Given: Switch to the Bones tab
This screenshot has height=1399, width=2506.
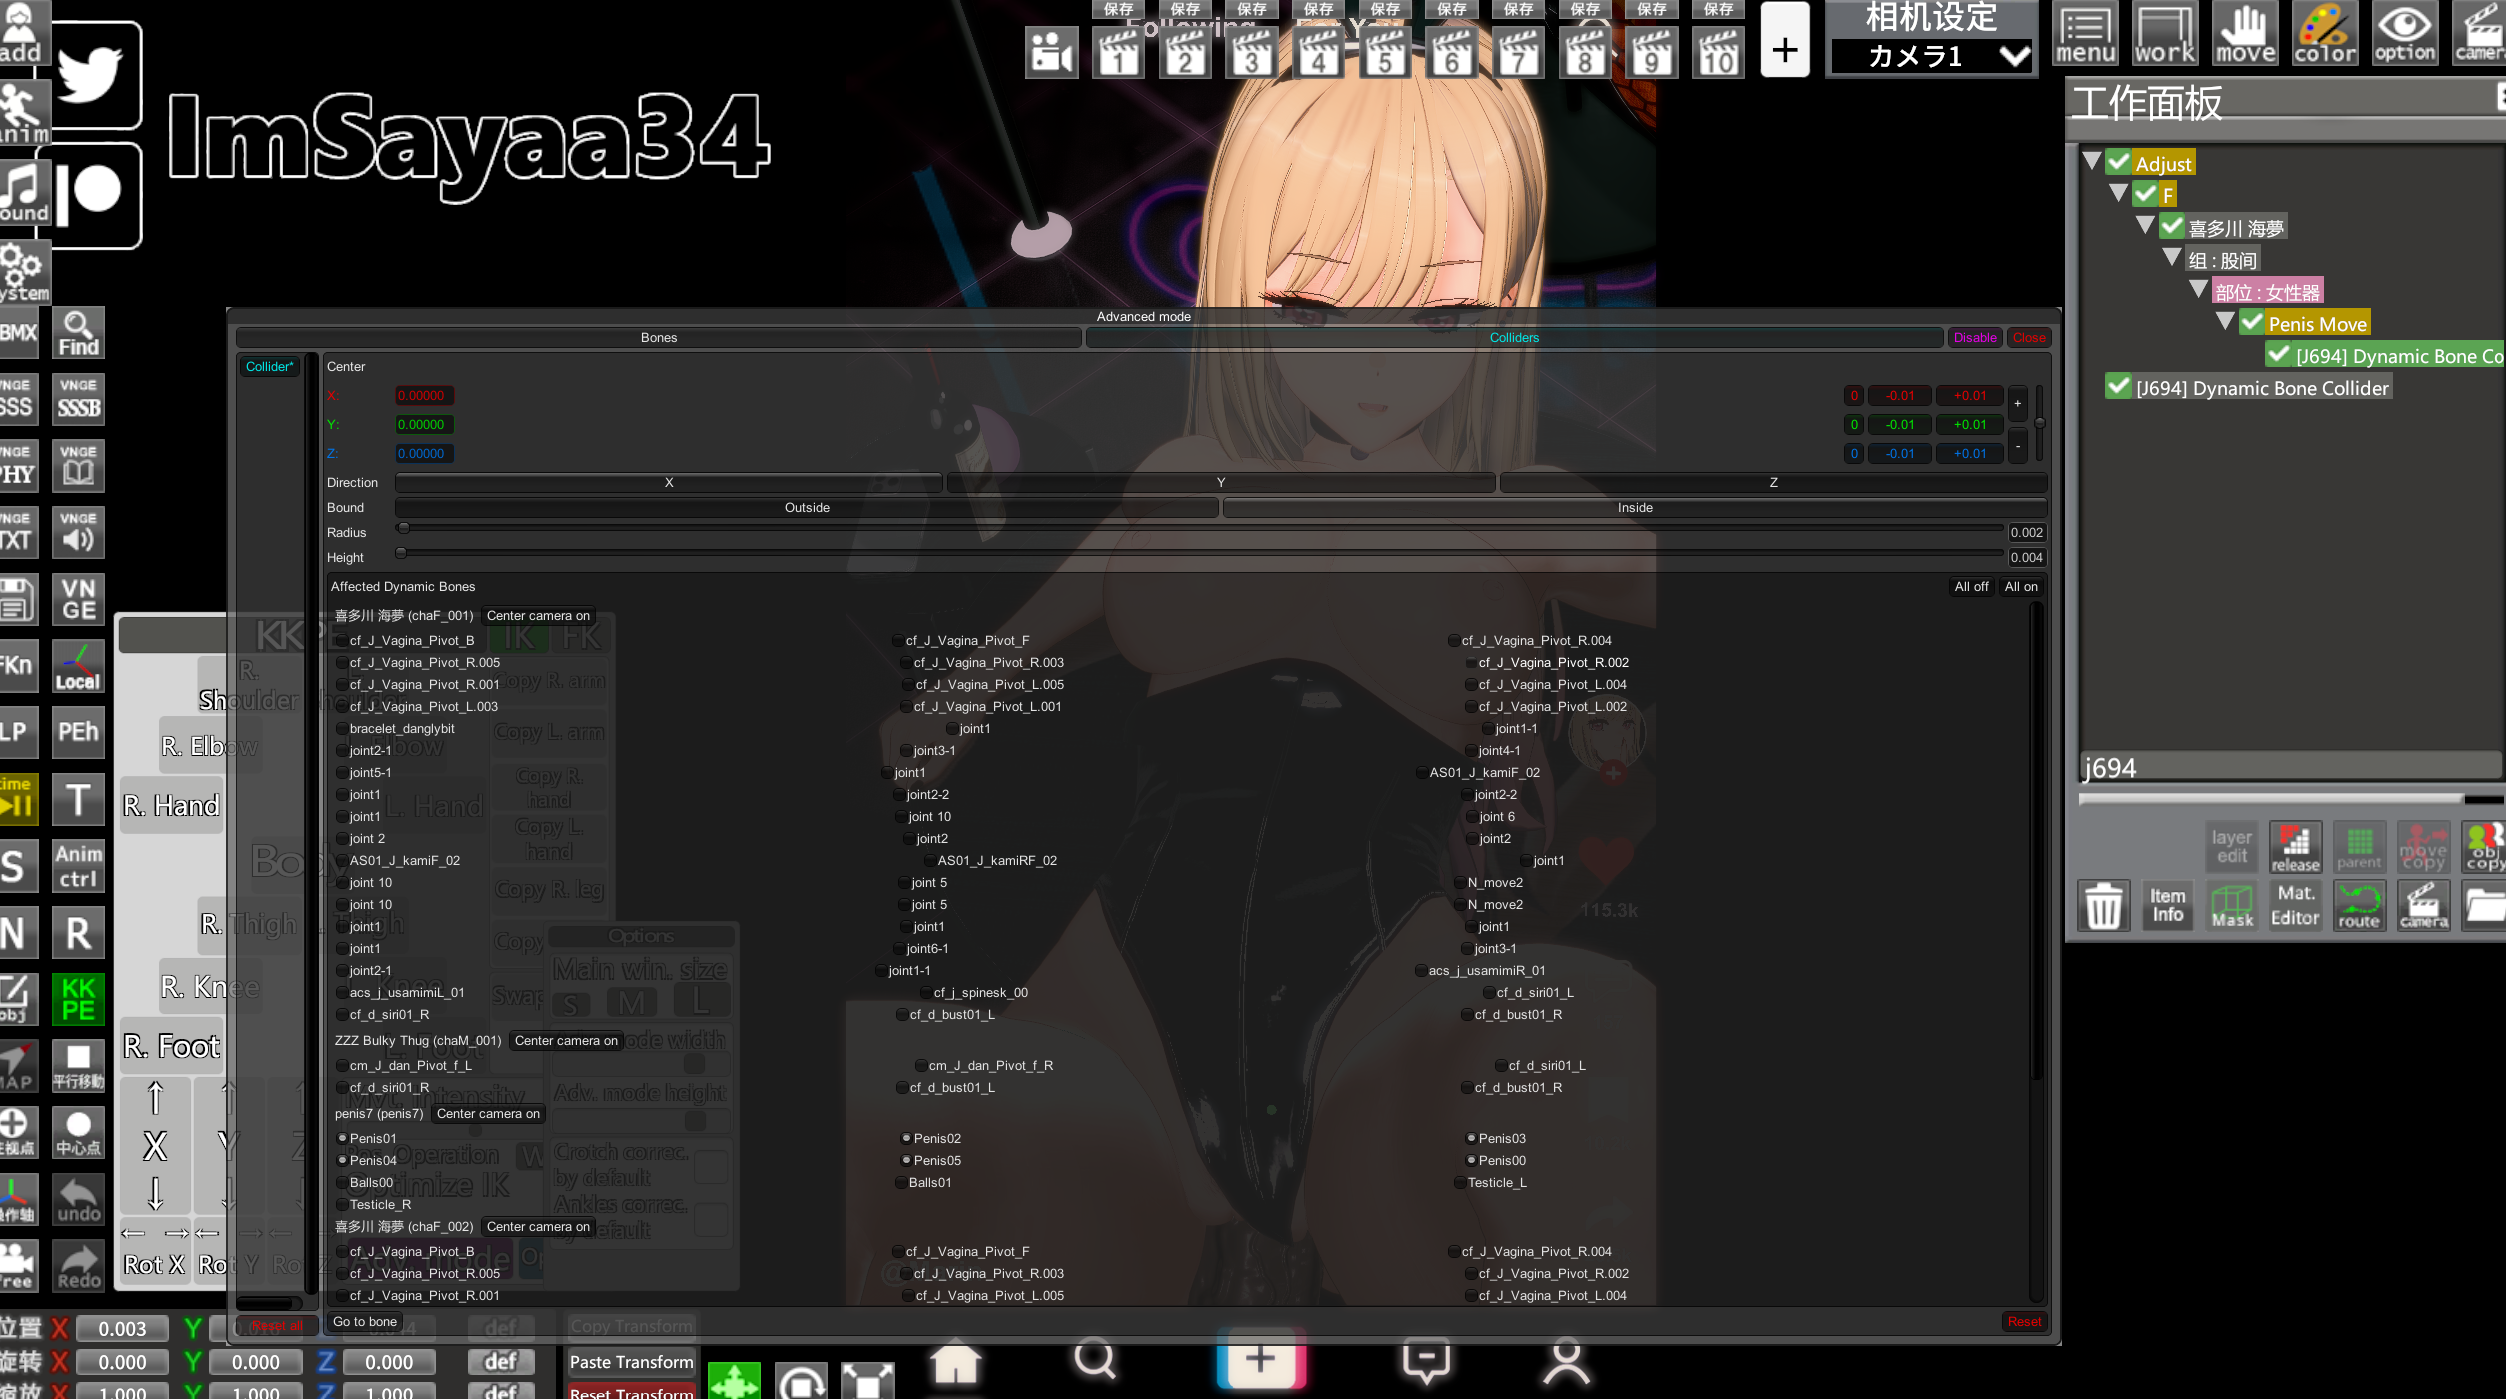Looking at the screenshot, I should (x=658, y=338).
